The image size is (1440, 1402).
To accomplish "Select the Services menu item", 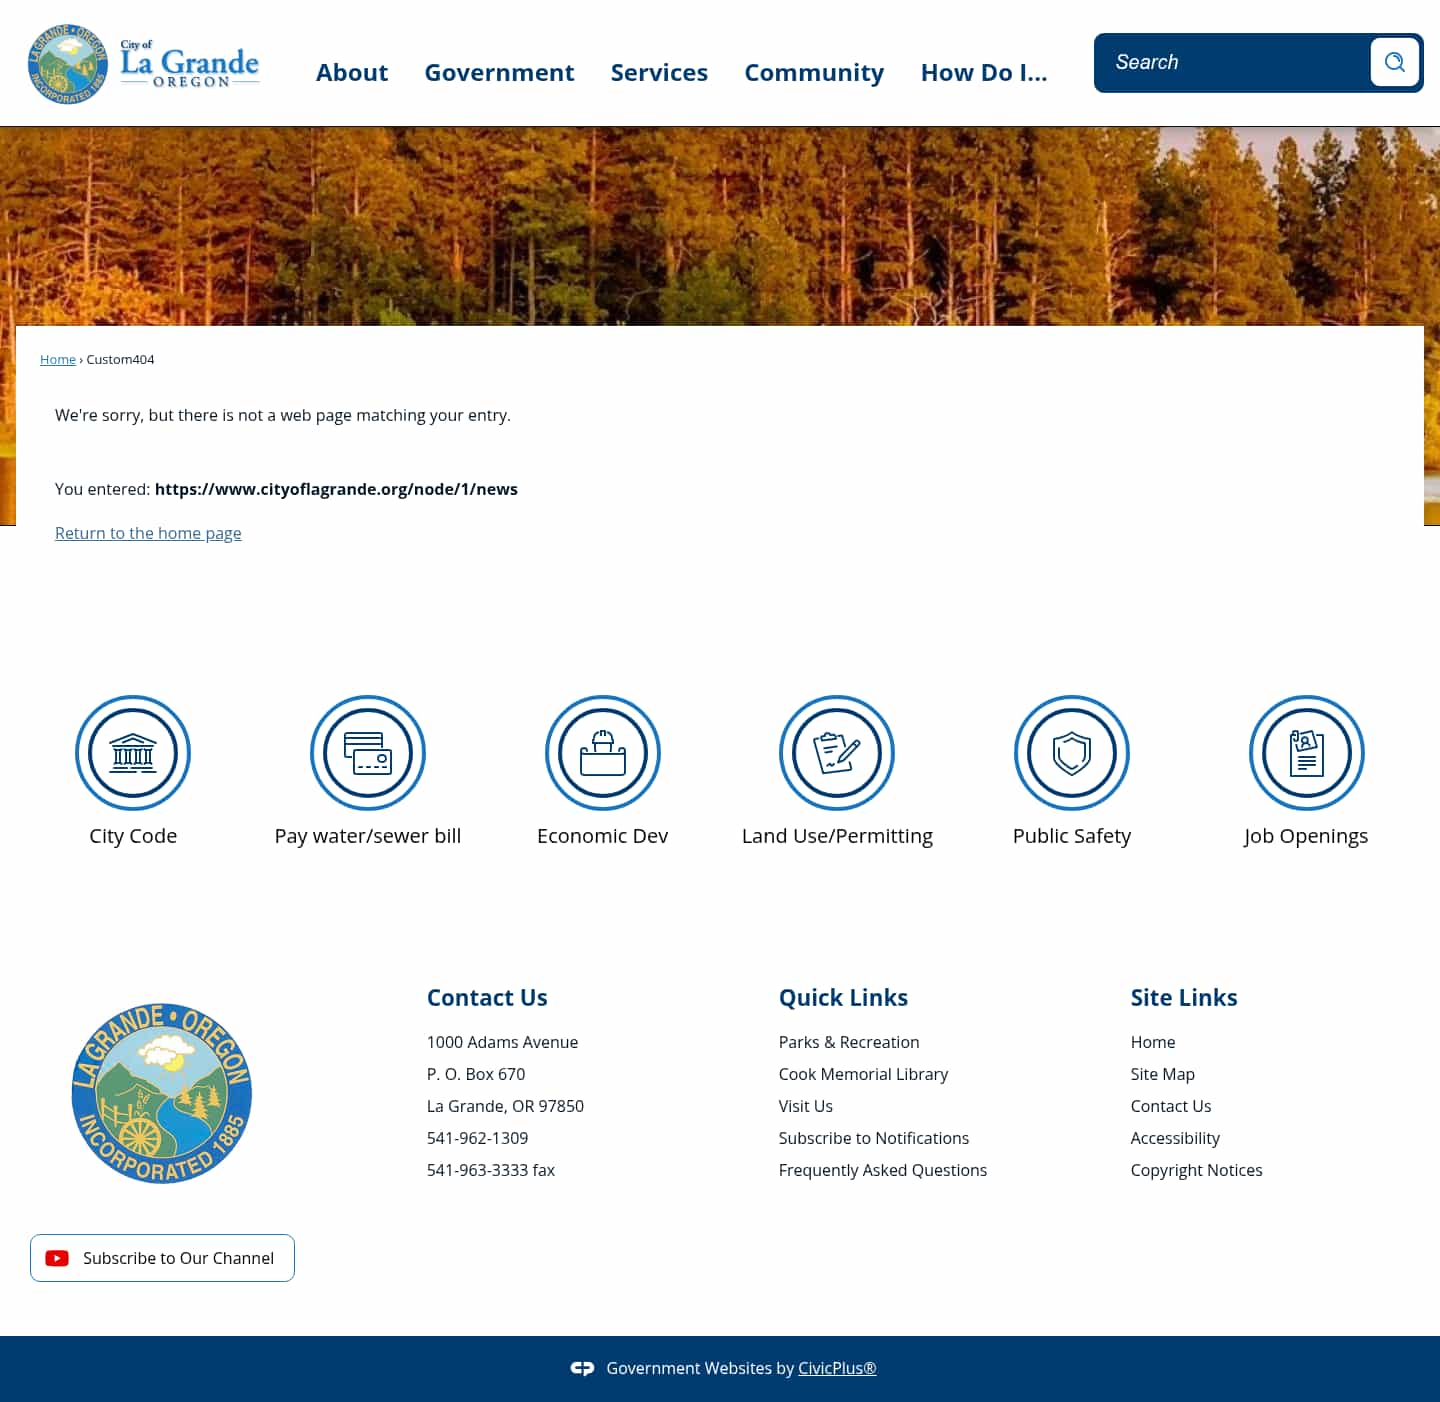I will (x=659, y=72).
